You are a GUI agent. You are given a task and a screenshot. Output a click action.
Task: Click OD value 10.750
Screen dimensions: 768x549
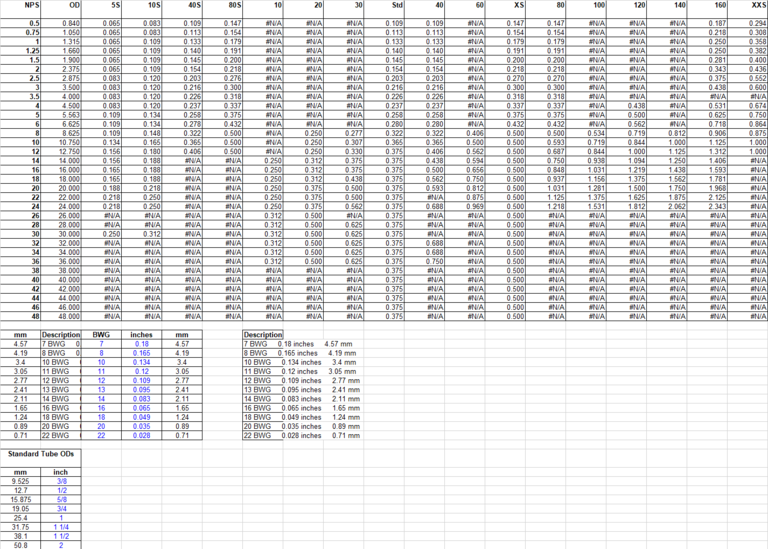61,142
